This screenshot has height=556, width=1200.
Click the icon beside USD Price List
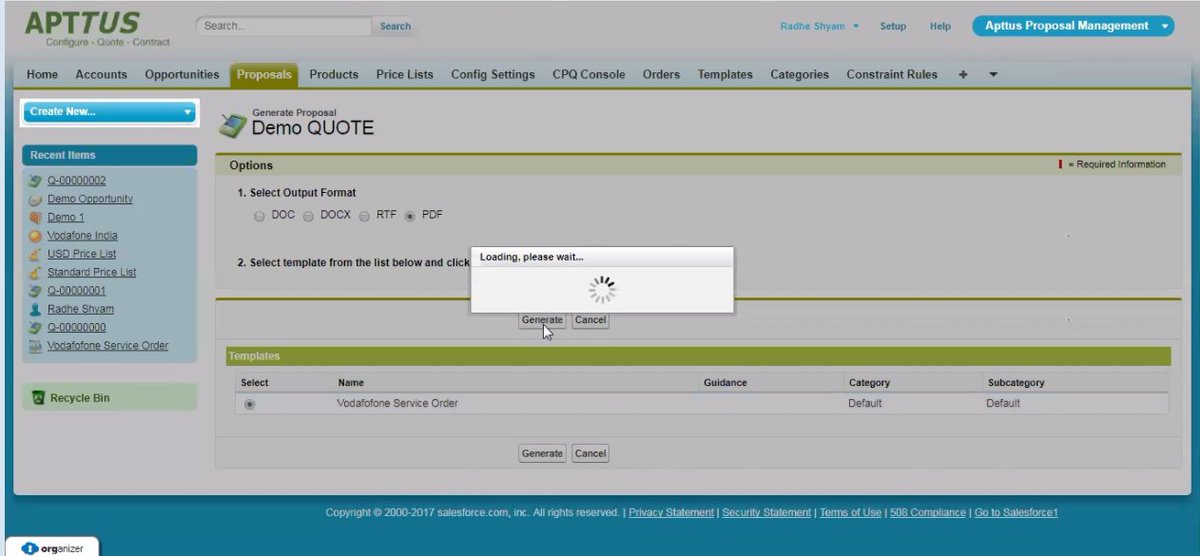point(36,254)
